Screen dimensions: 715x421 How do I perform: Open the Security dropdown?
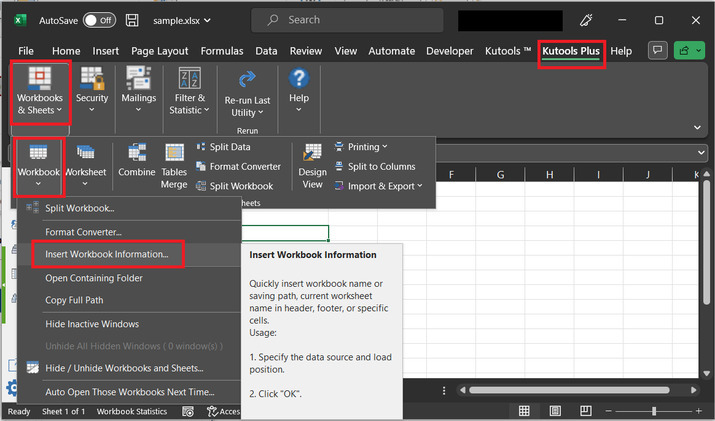(92, 91)
